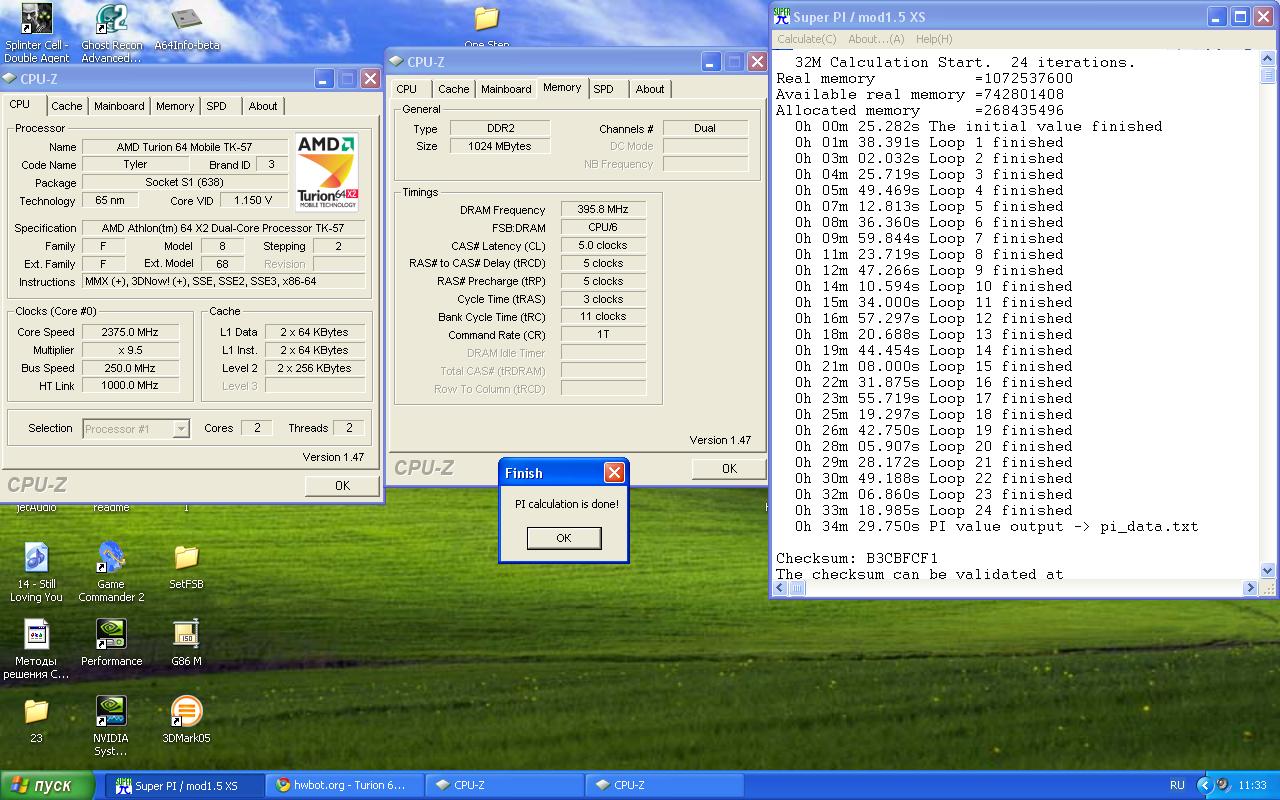Click OK in the Finish dialog
Viewport: 1280px width, 800px height.
pos(564,538)
